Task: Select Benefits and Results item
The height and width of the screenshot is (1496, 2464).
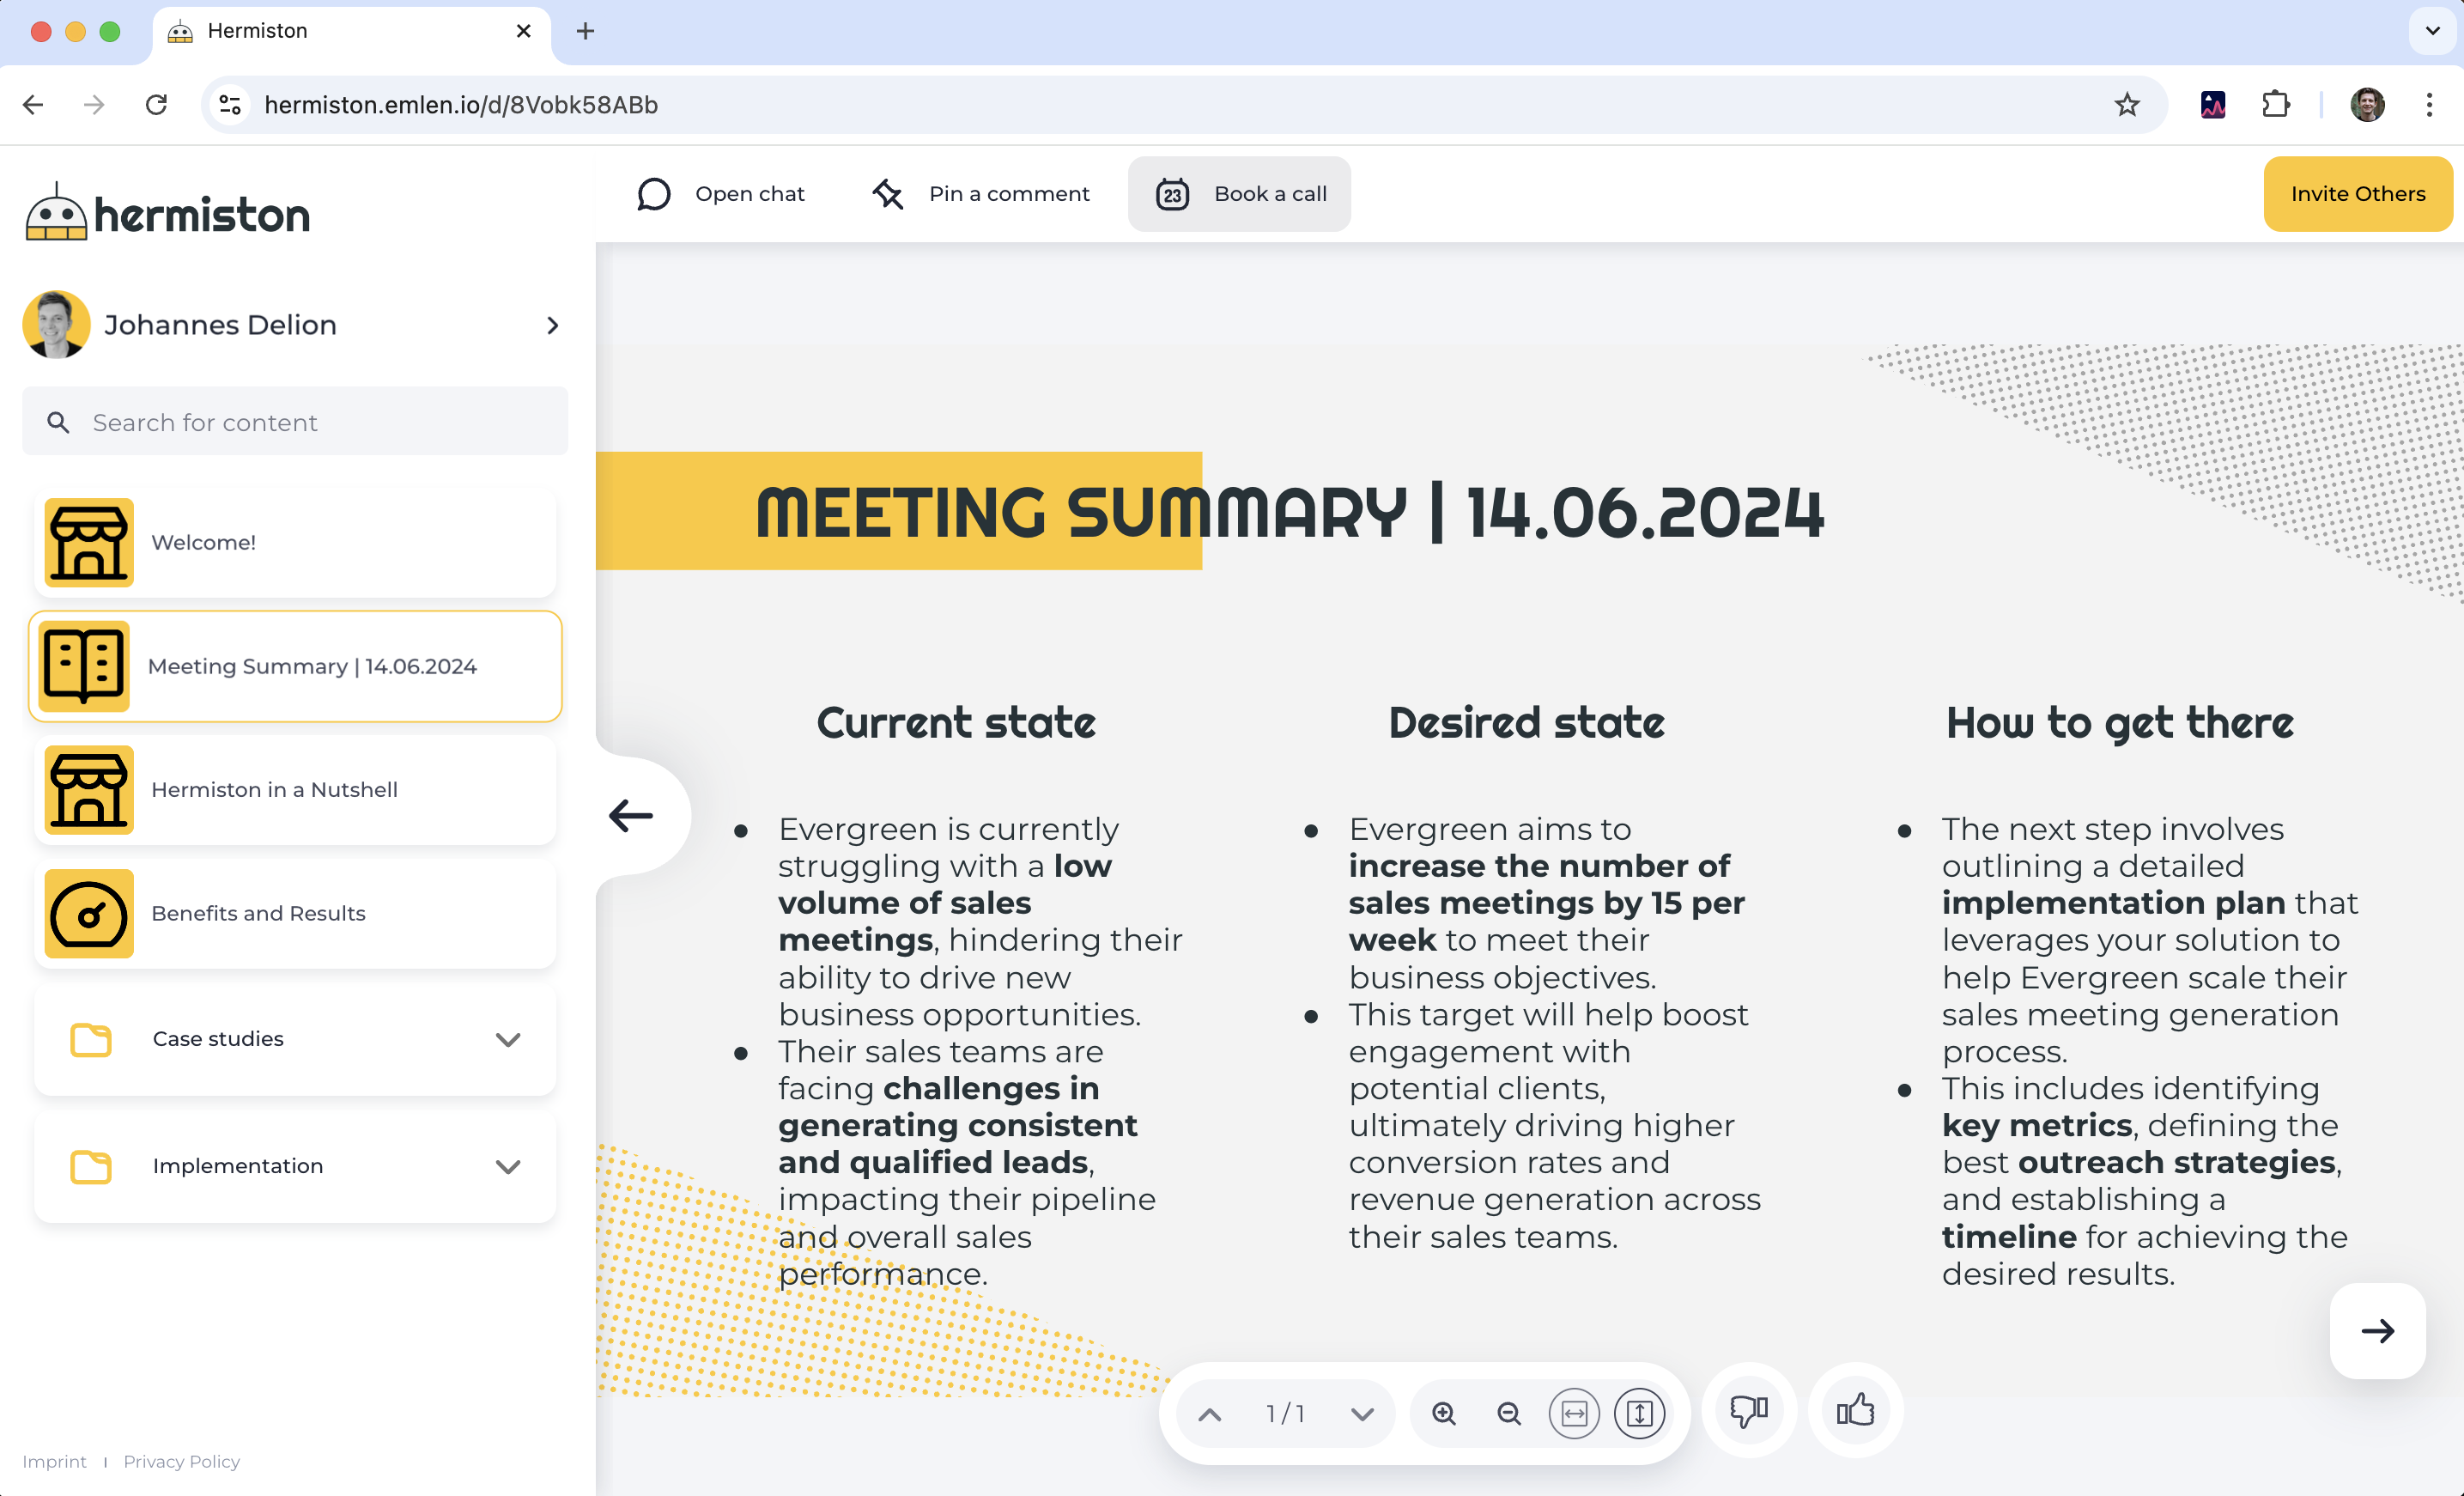Action: pos(295,913)
